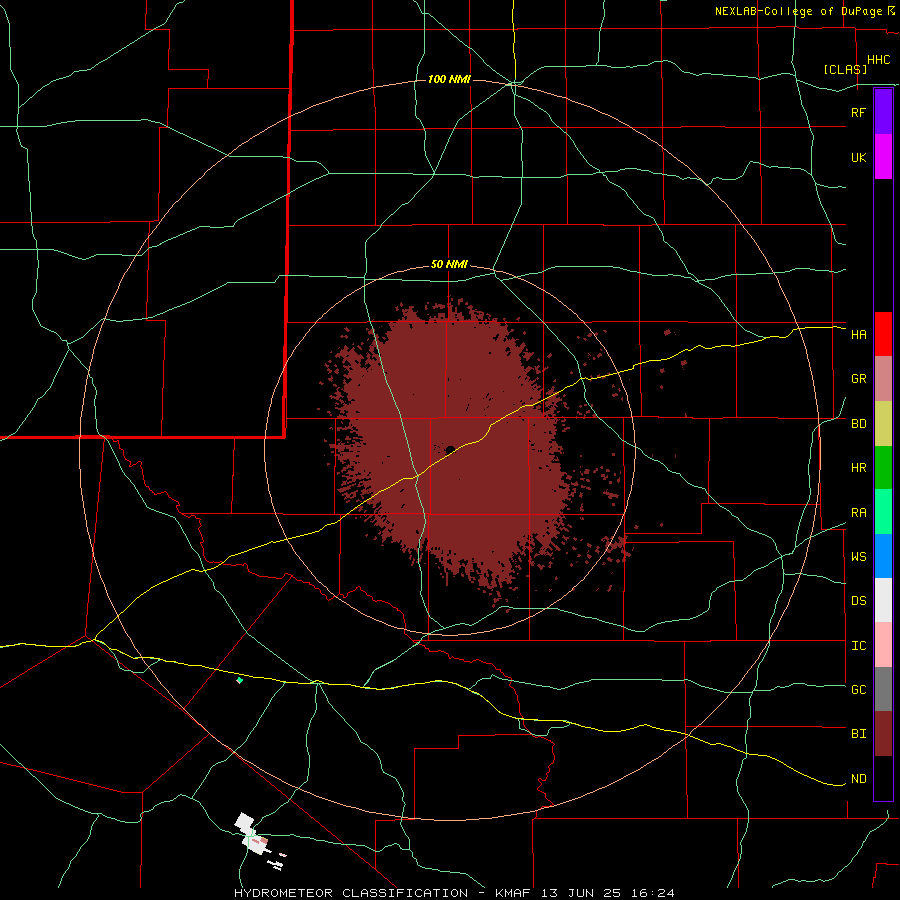
Task: Click the DS legend label
Action: click(x=858, y=601)
